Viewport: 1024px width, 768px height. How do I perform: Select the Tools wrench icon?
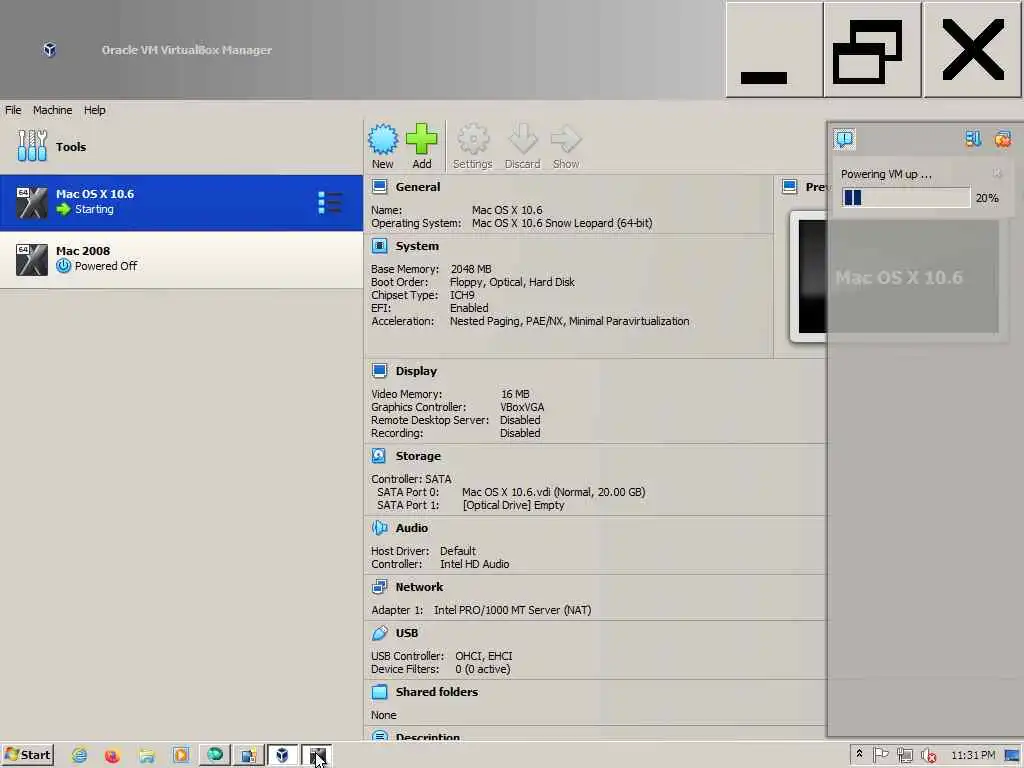tap(32, 146)
